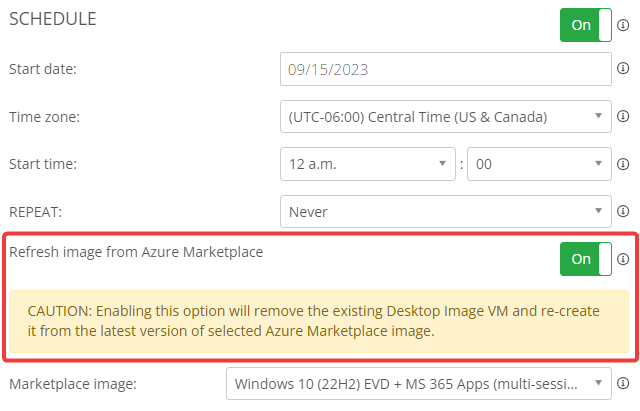
Task: Expand the REPEAT dropdown showing Never
Action: click(445, 212)
